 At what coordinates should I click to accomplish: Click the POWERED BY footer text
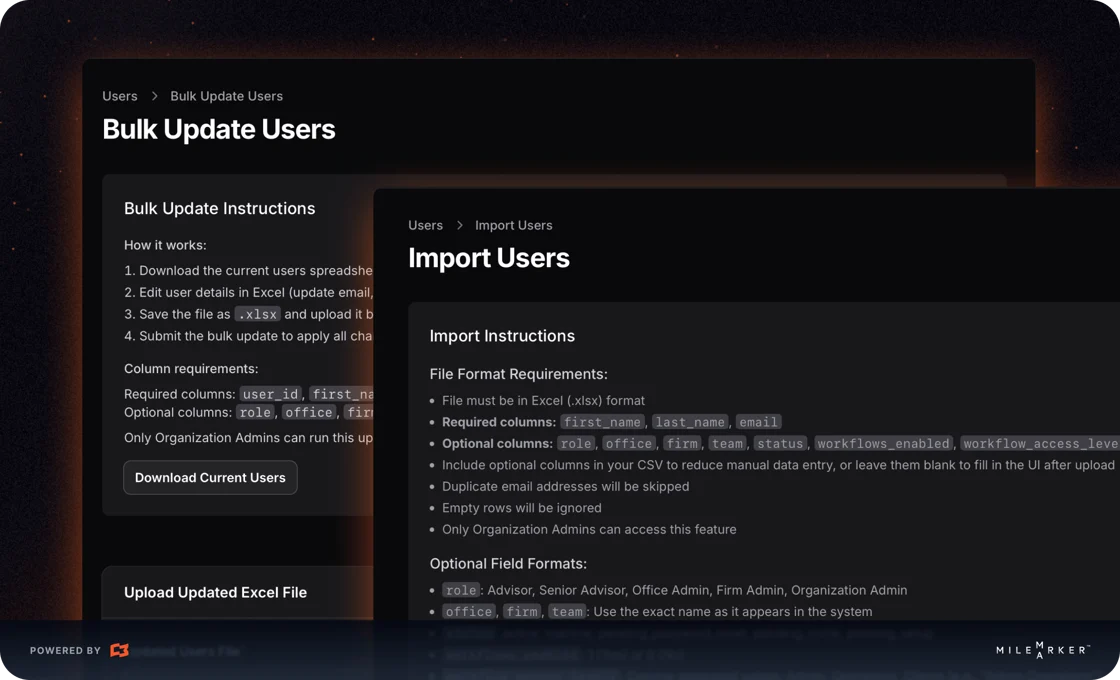pyautogui.click(x=65, y=651)
